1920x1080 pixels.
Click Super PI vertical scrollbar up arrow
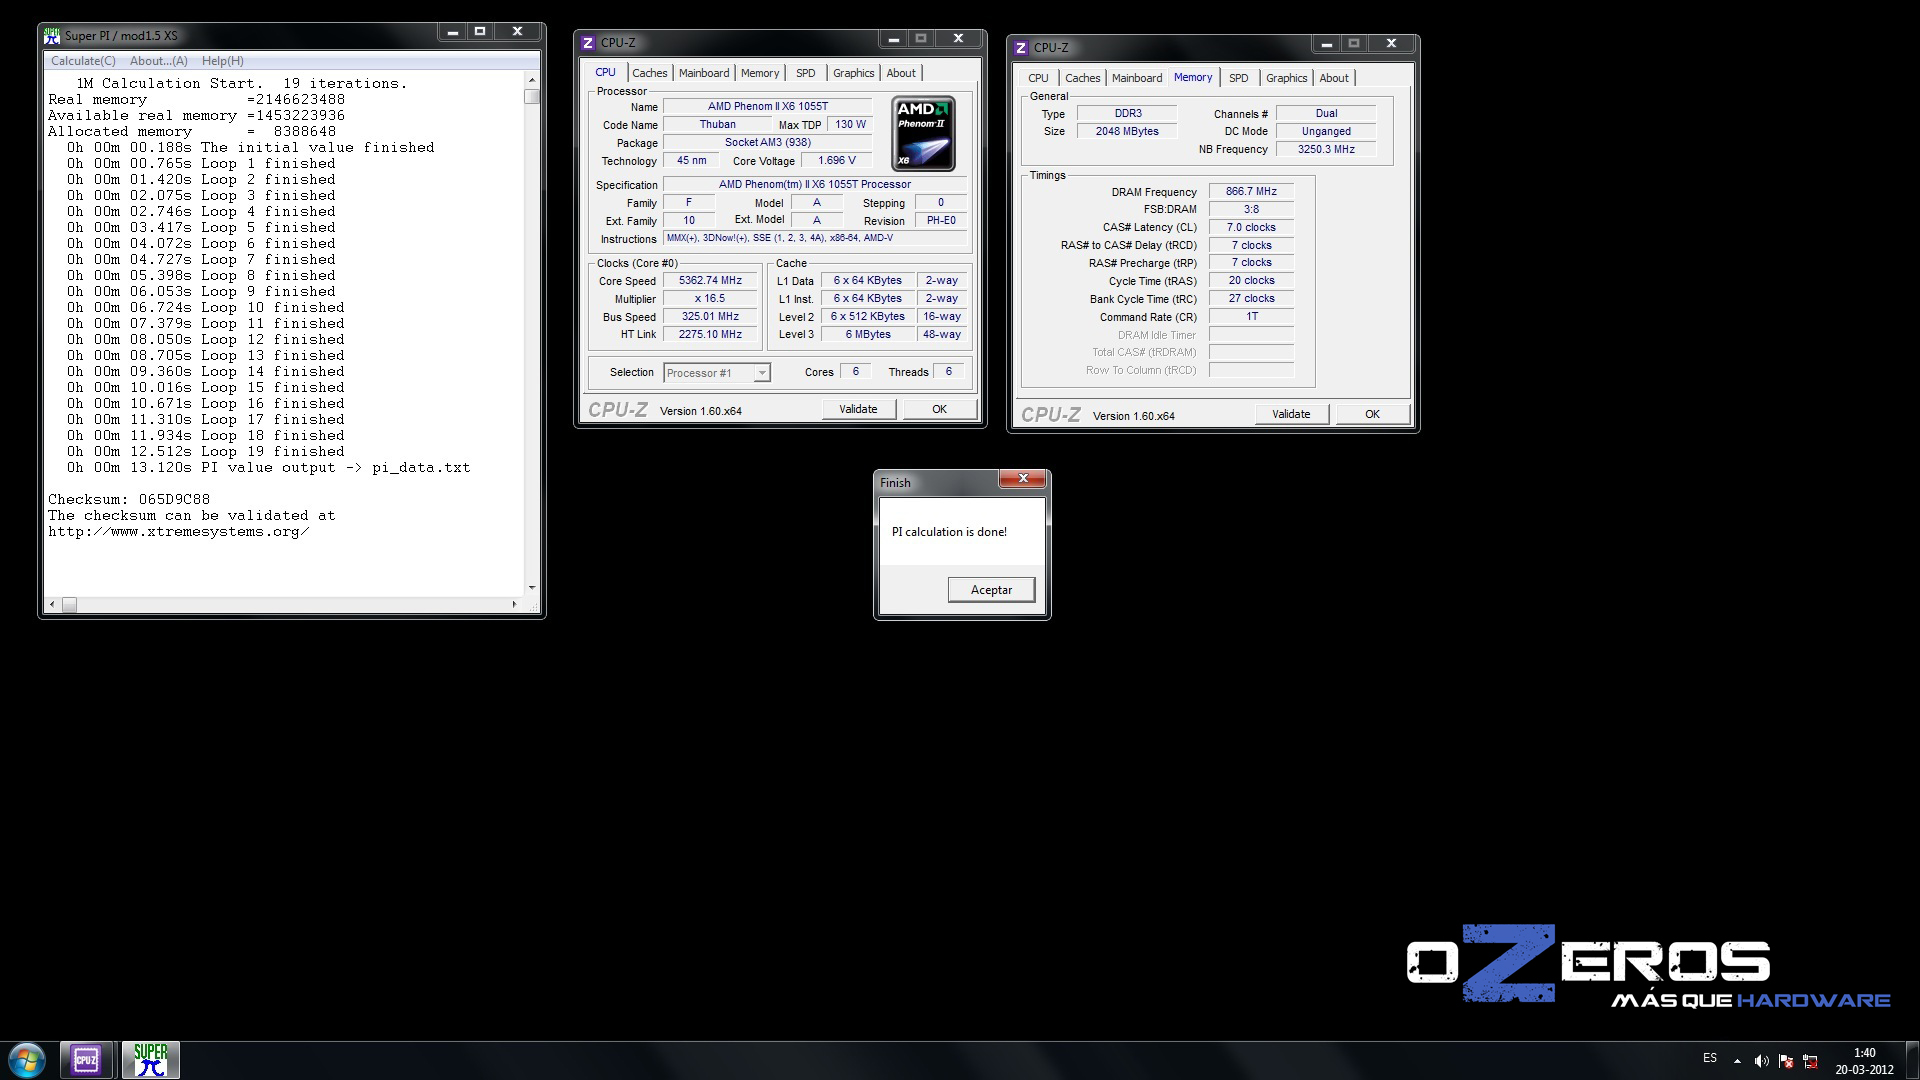click(x=532, y=80)
